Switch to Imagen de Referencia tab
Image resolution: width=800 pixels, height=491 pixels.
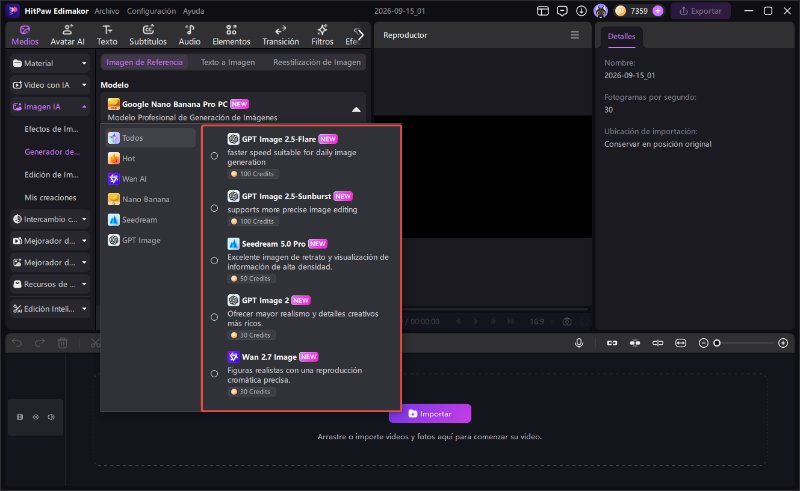click(x=144, y=62)
